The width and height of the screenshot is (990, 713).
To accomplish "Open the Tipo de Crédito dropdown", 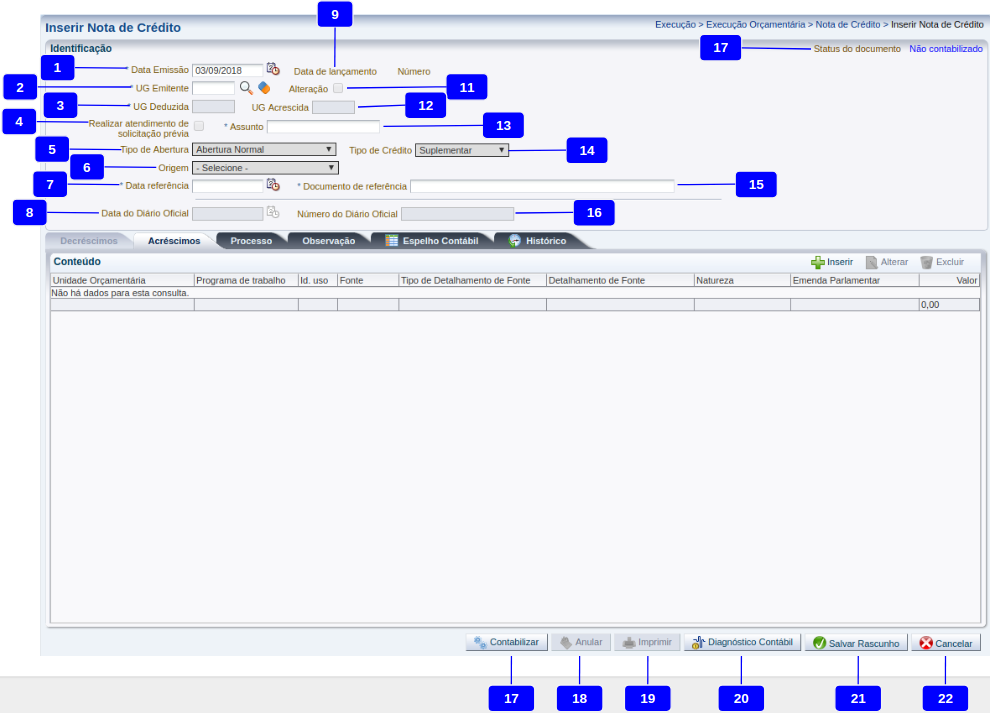I will [461, 150].
